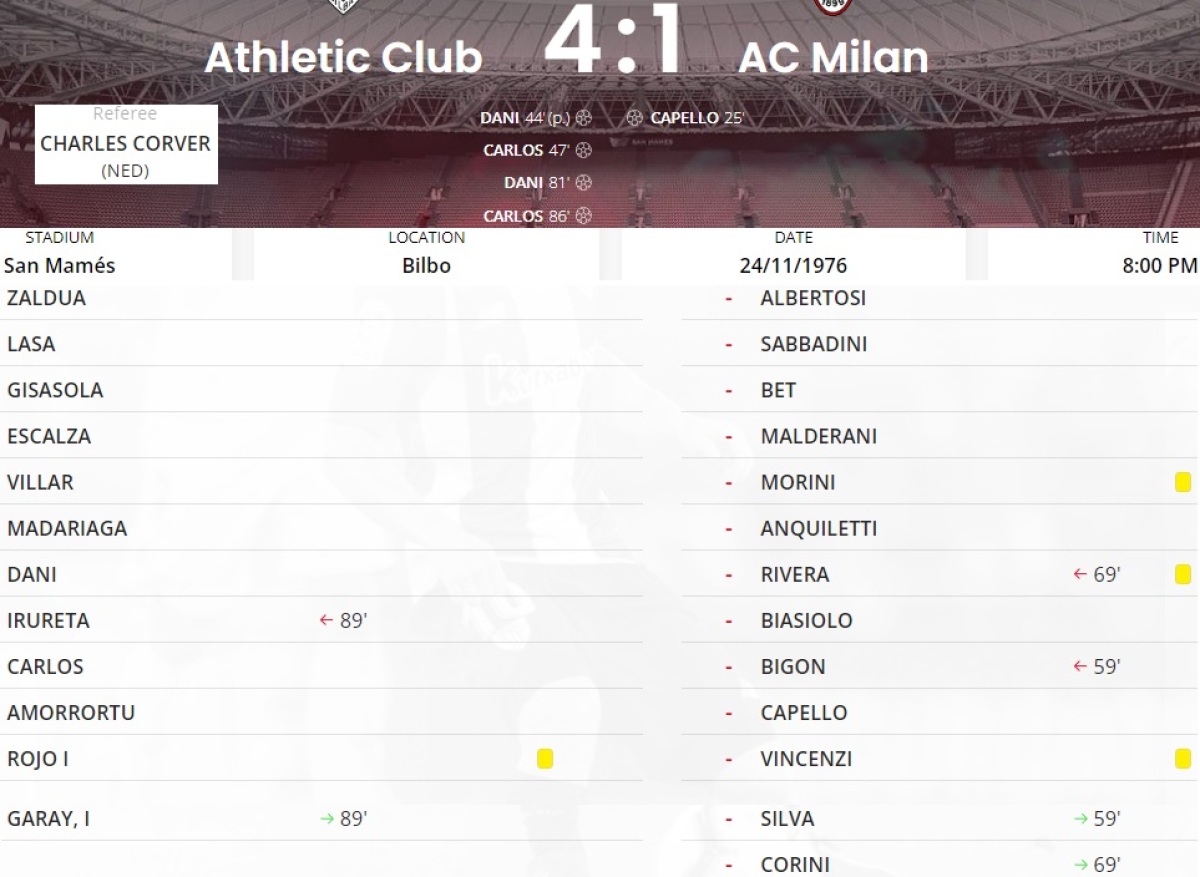Click Rivera's yellow card icon
Image resolution: width=1200 pixels, height=877 pixels.
(1183, 575)
